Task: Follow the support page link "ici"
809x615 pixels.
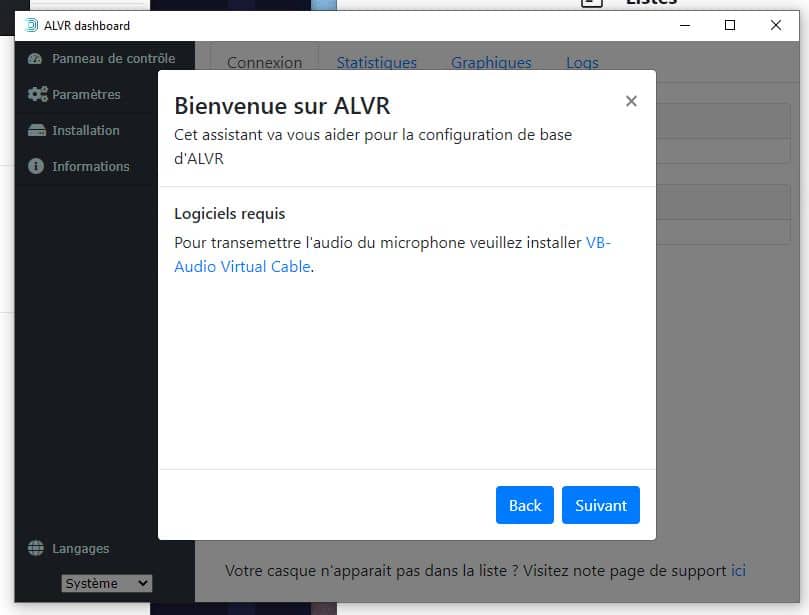Action: (x=738, y=571)
